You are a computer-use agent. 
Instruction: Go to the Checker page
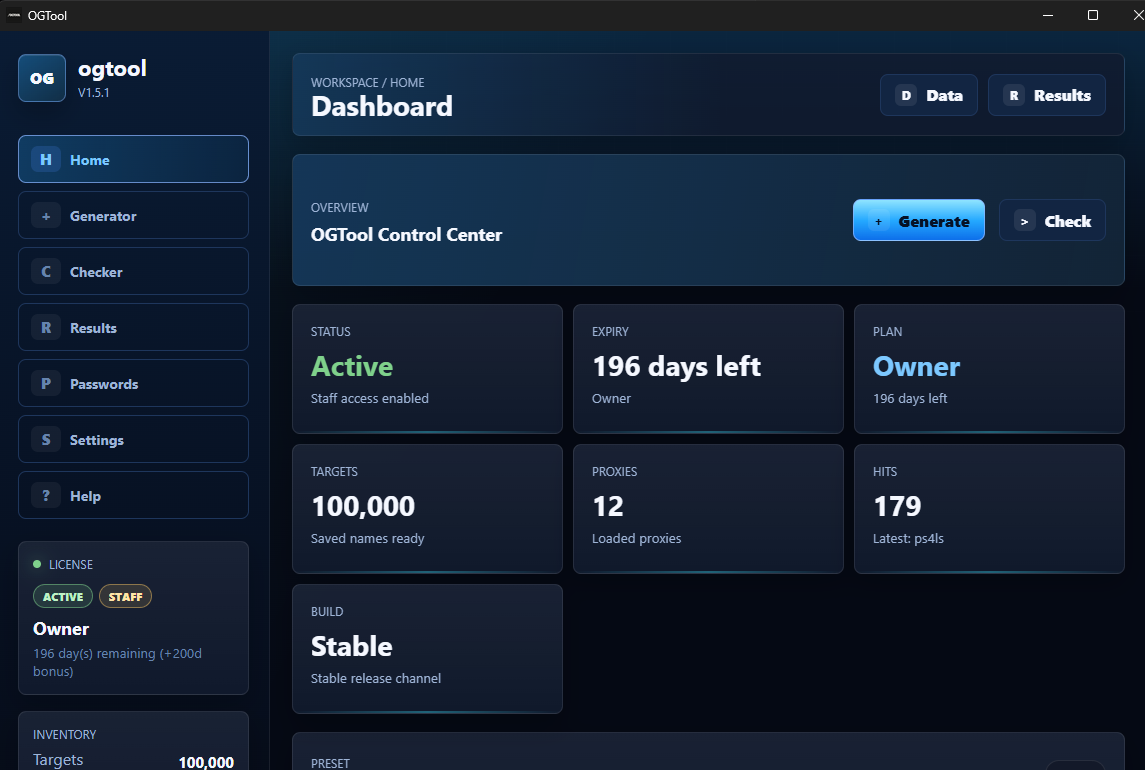[x=134, y=272]
